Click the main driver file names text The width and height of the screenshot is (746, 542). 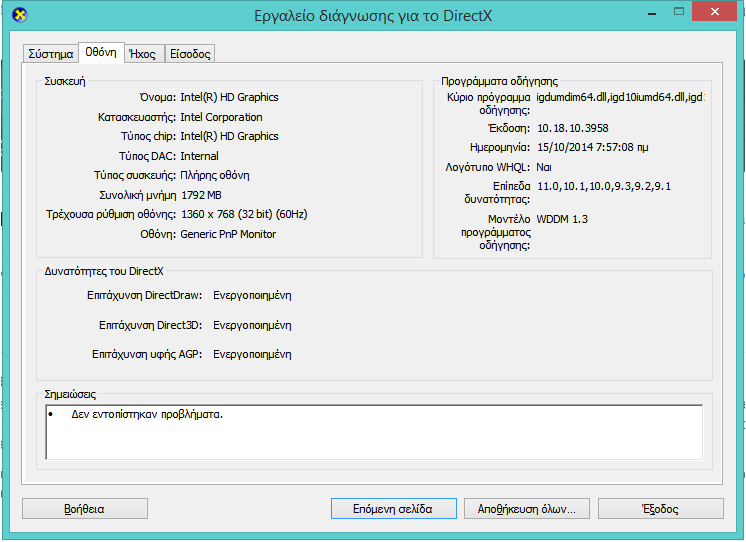click(620, 97)
